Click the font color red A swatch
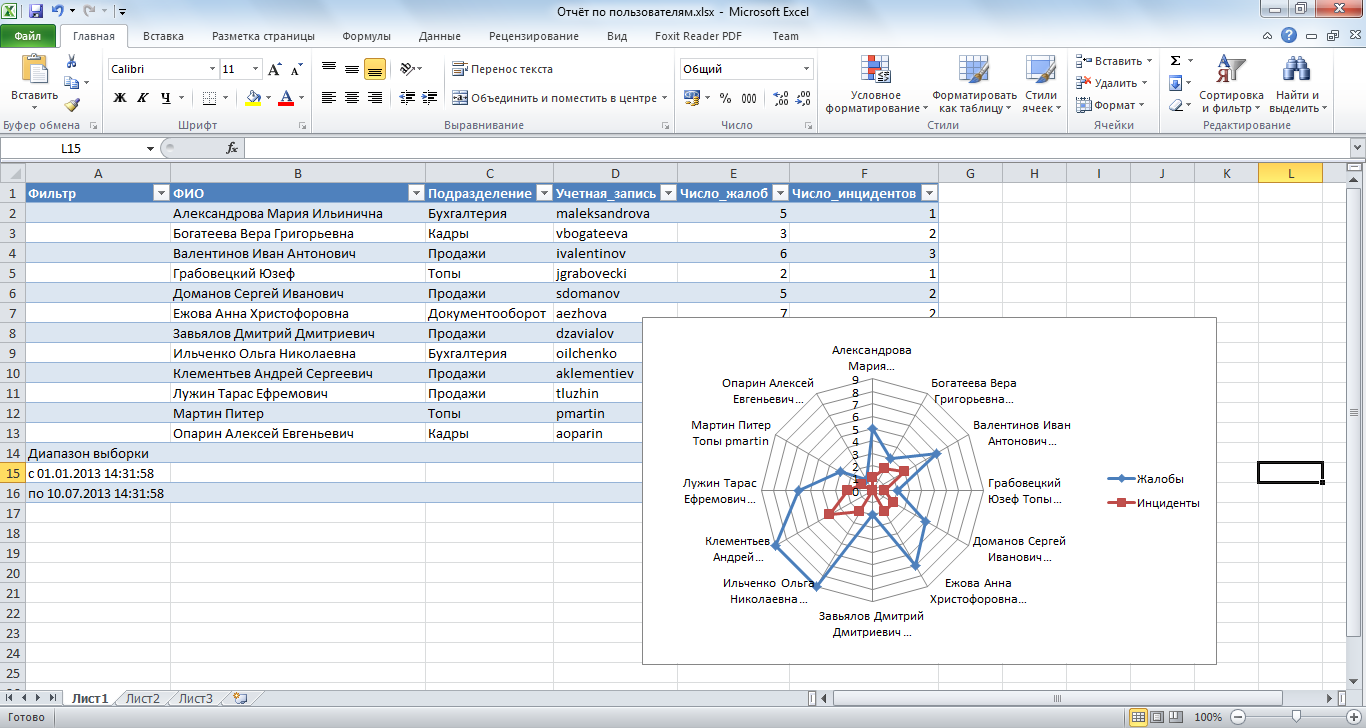Viewport: 1366px width, 728px height. [x=287, y=98]
